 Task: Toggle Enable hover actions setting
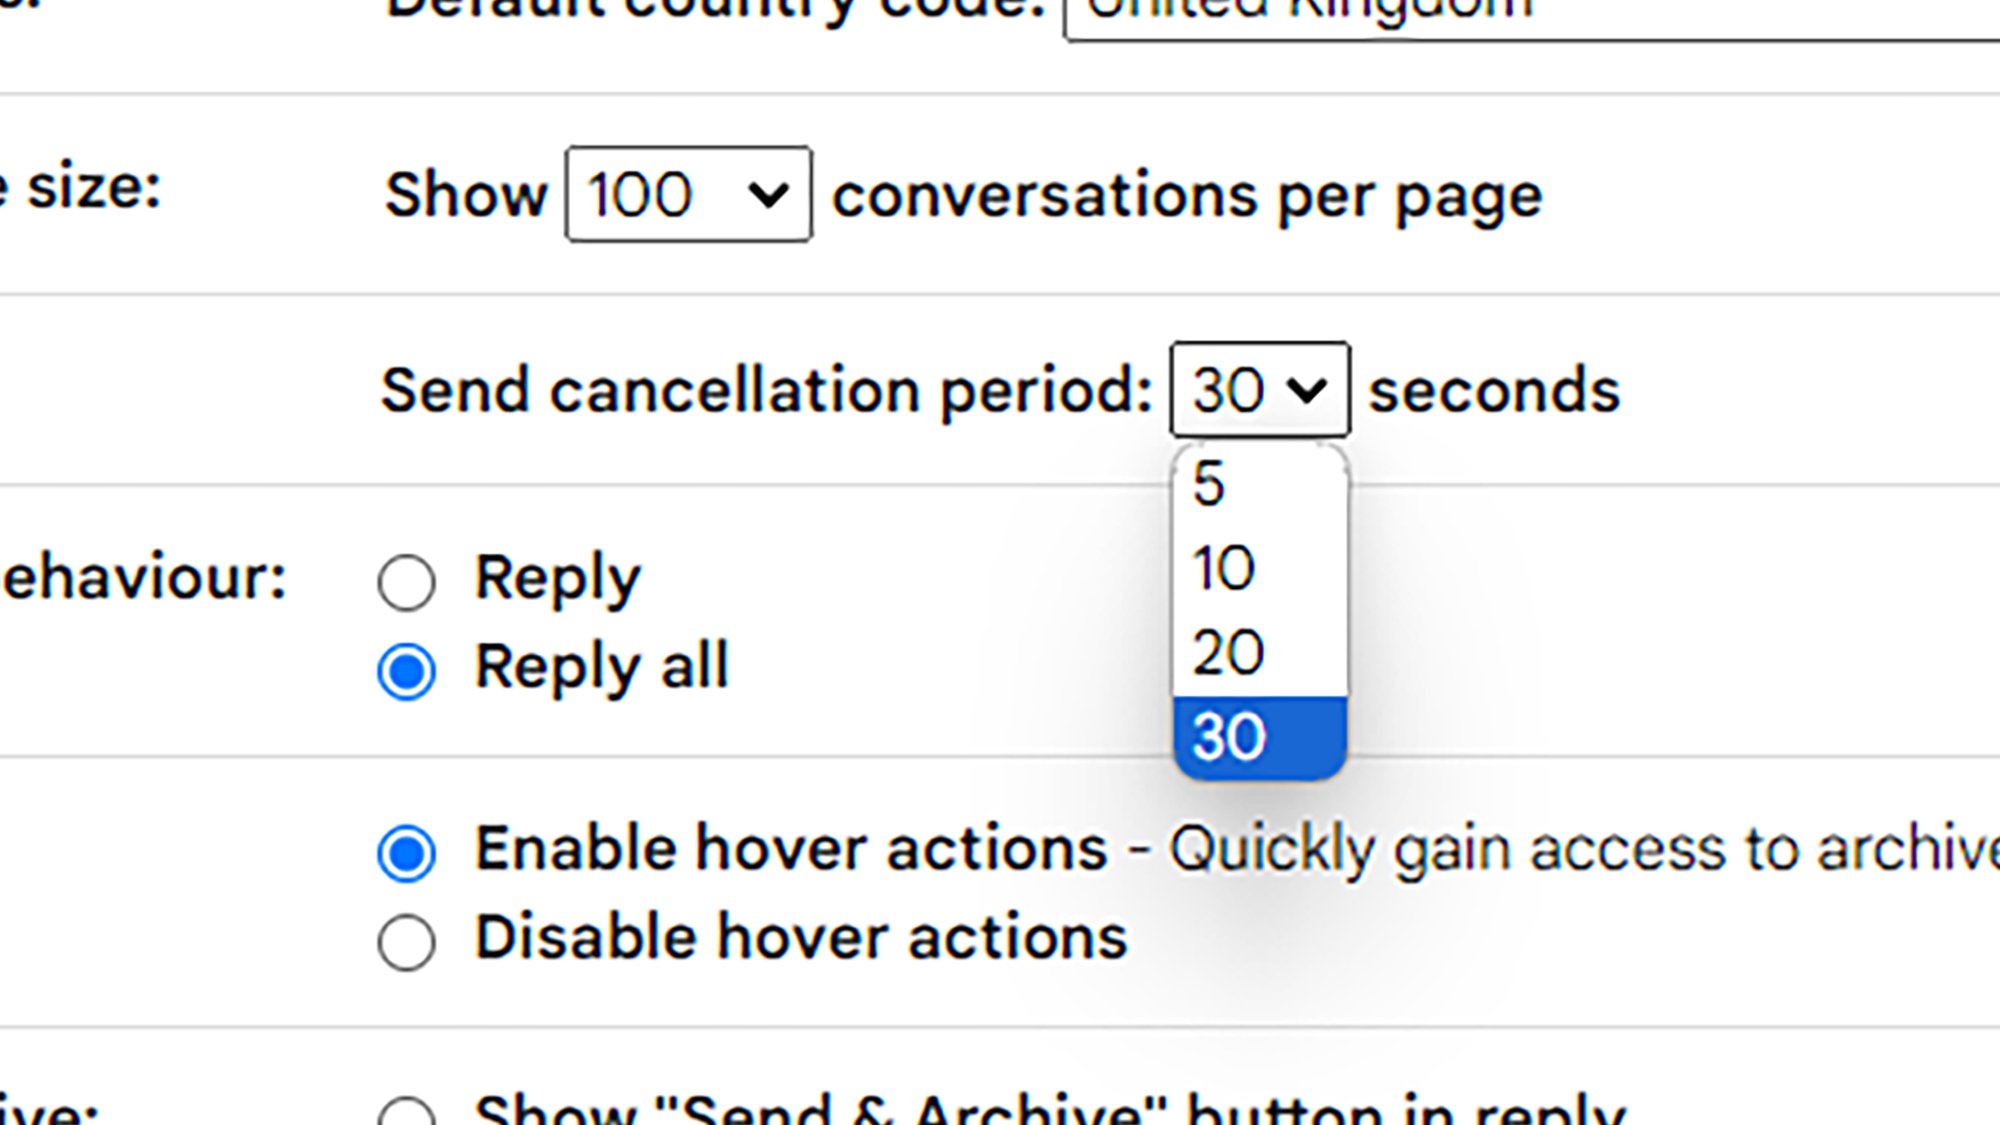click(x=409, y=849)
